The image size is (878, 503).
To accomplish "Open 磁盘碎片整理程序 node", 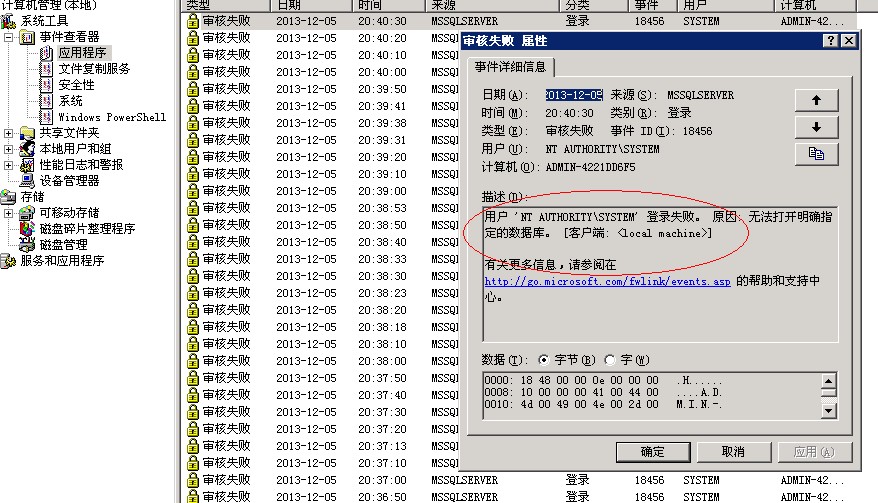I will tap(86, 229).
